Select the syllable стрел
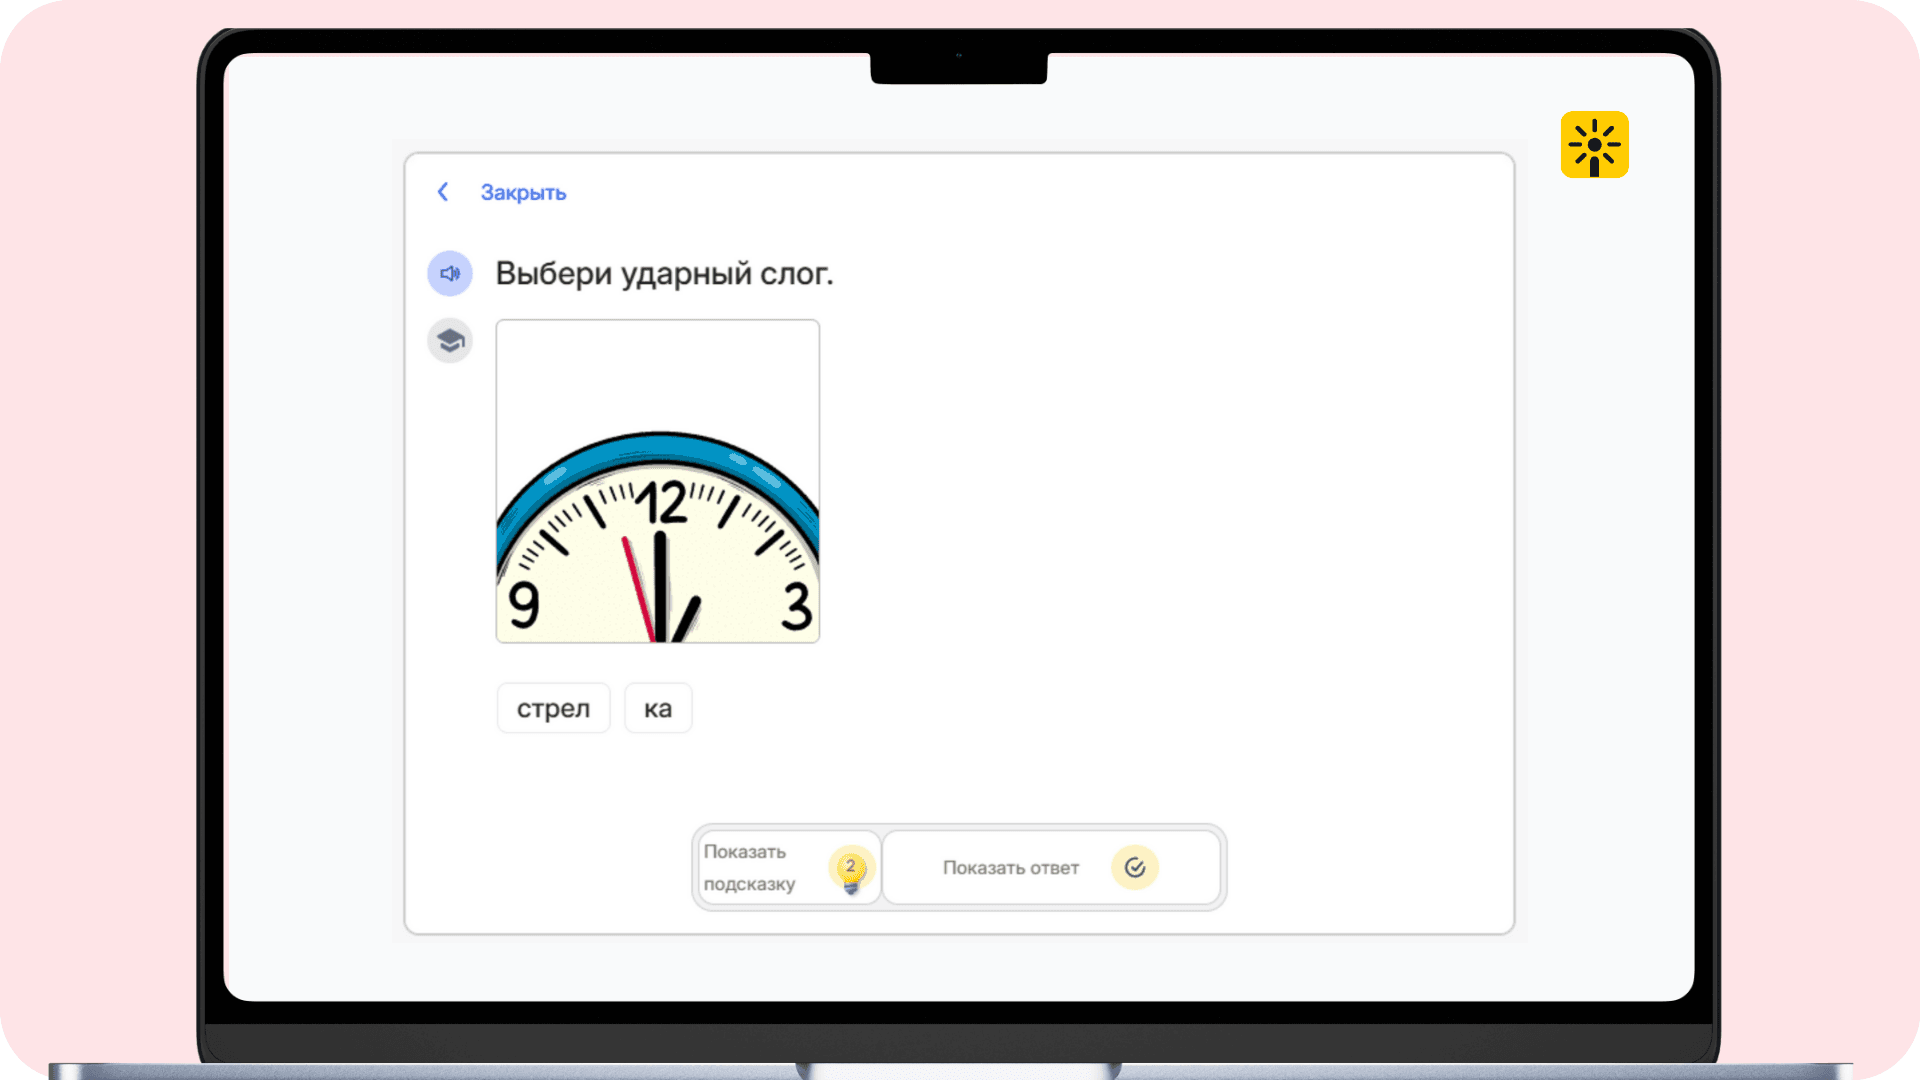The image size is (1920, 1080). coord(553,708)
